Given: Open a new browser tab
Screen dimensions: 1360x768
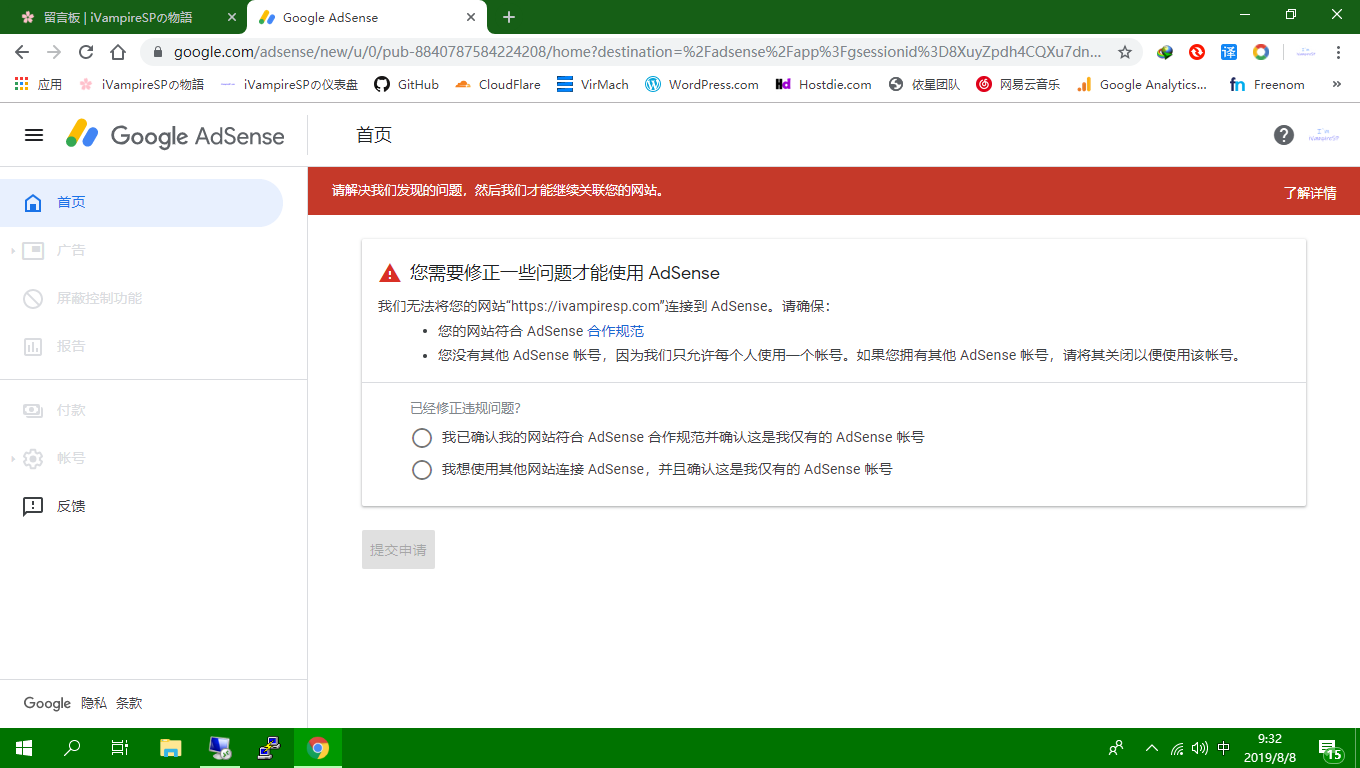Looking at the screenshot, I should pyautogui.click(x=509, y=18).
